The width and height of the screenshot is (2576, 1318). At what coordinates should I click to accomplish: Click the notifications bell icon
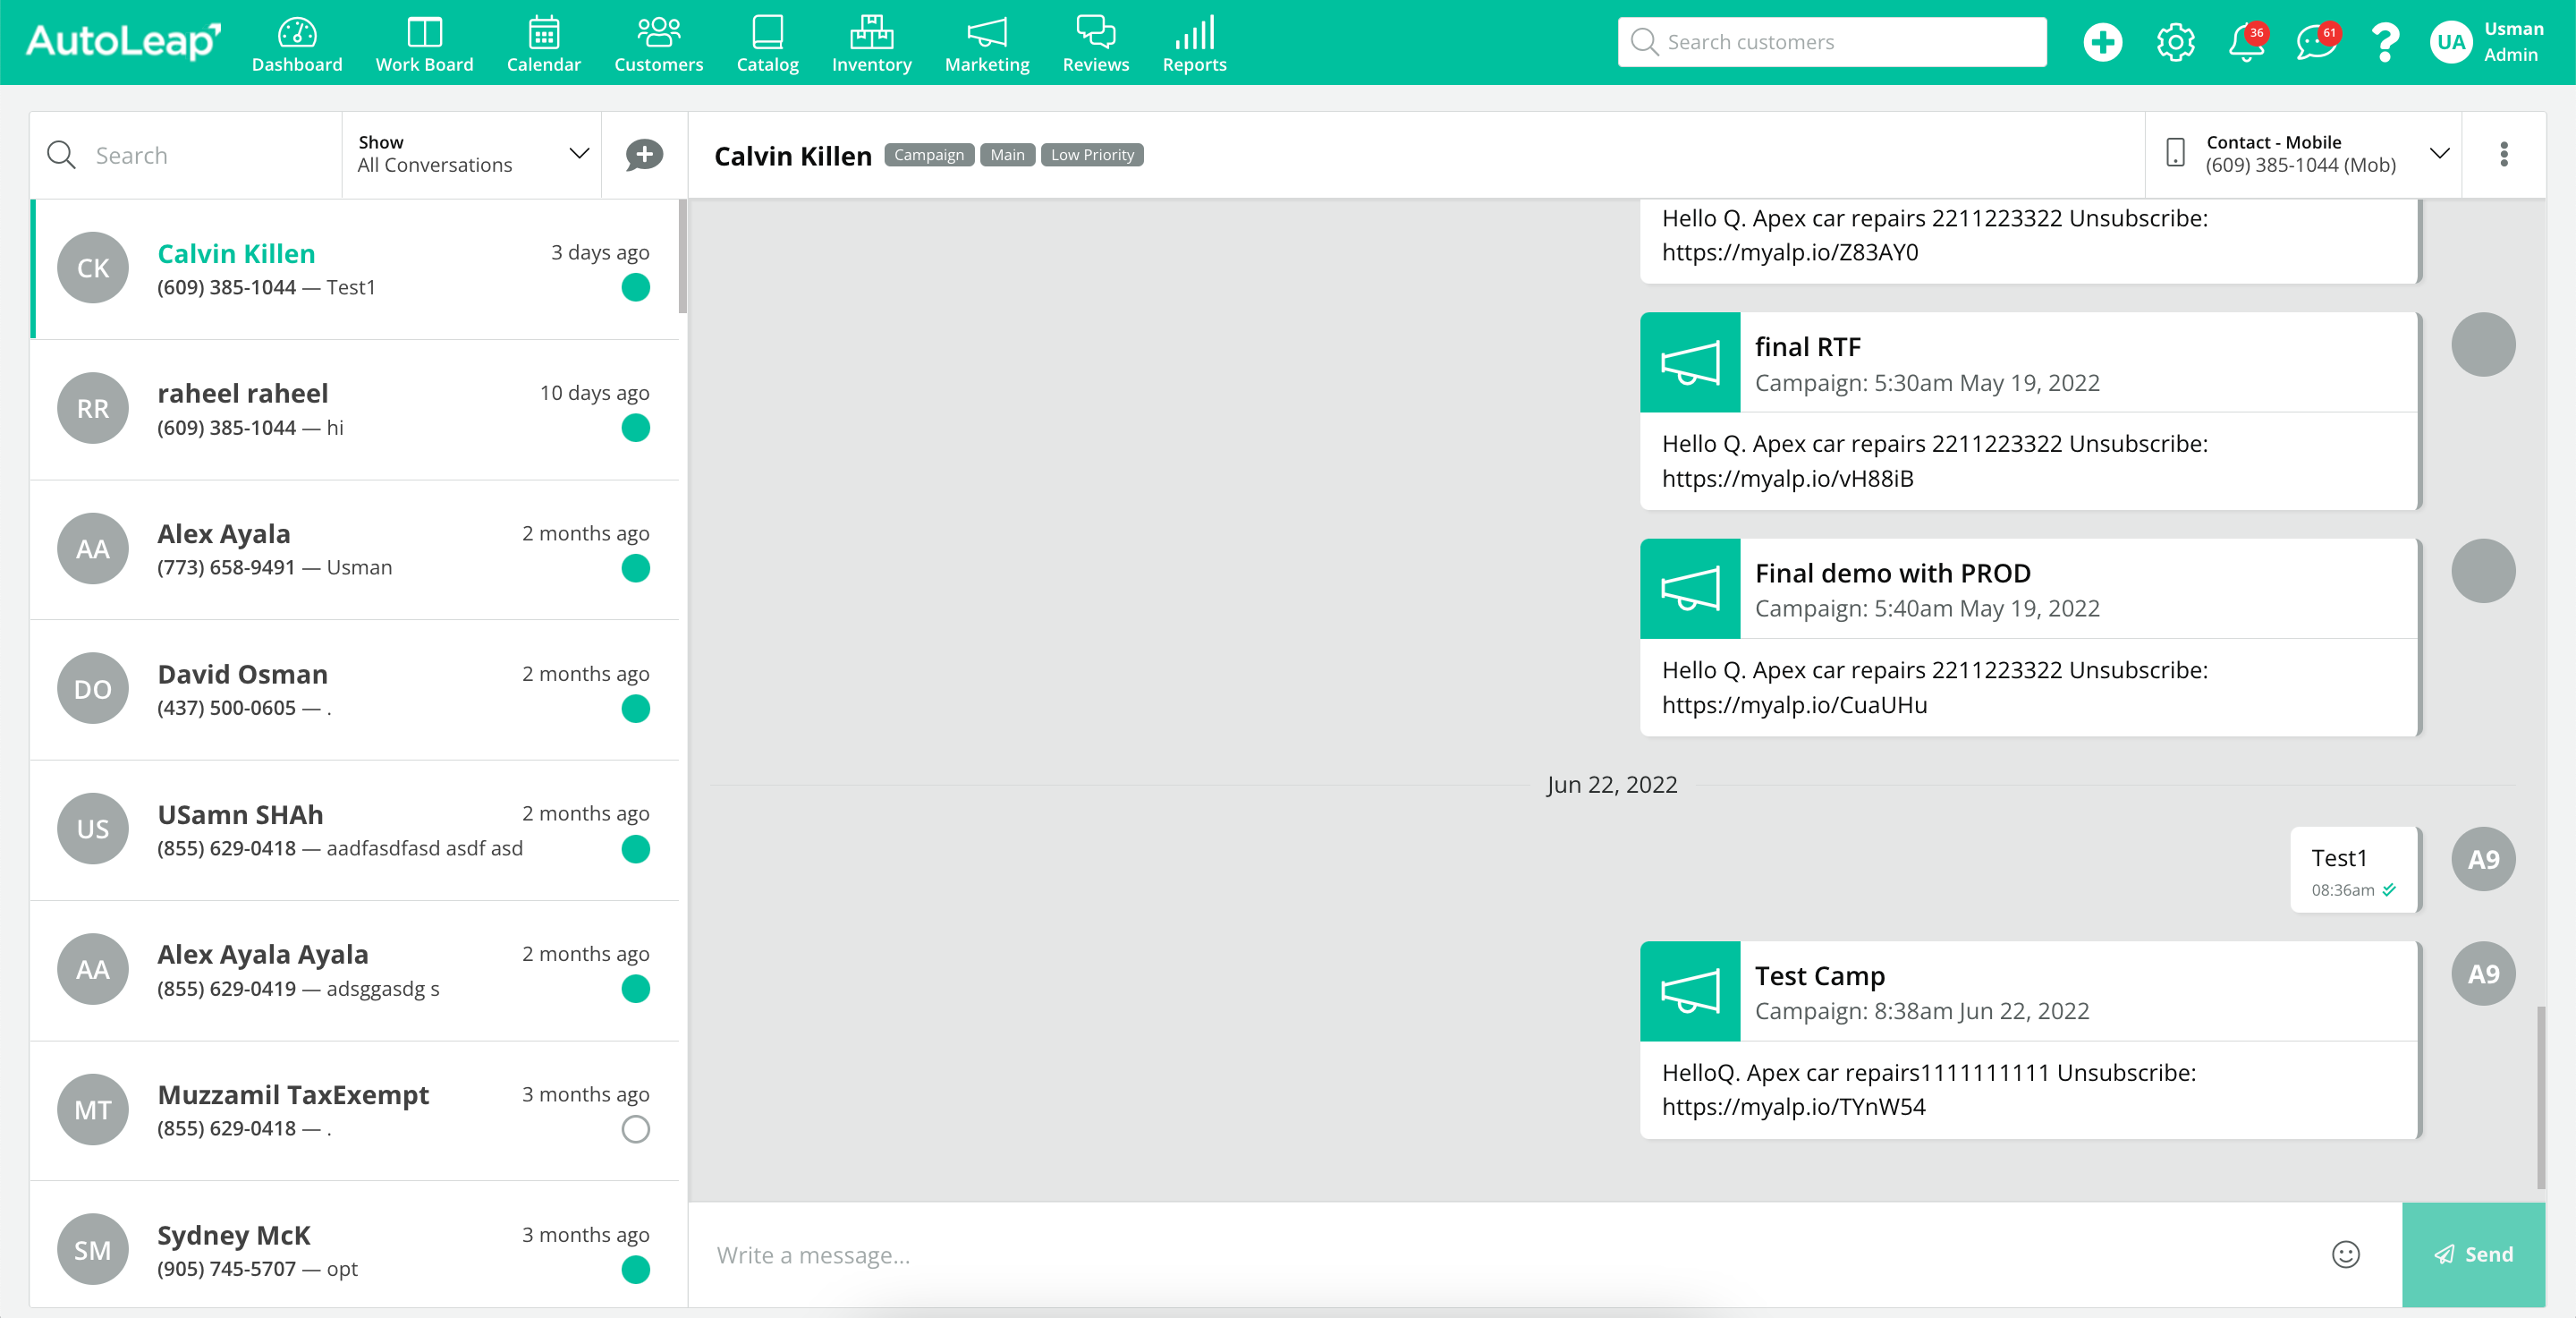2246,42
